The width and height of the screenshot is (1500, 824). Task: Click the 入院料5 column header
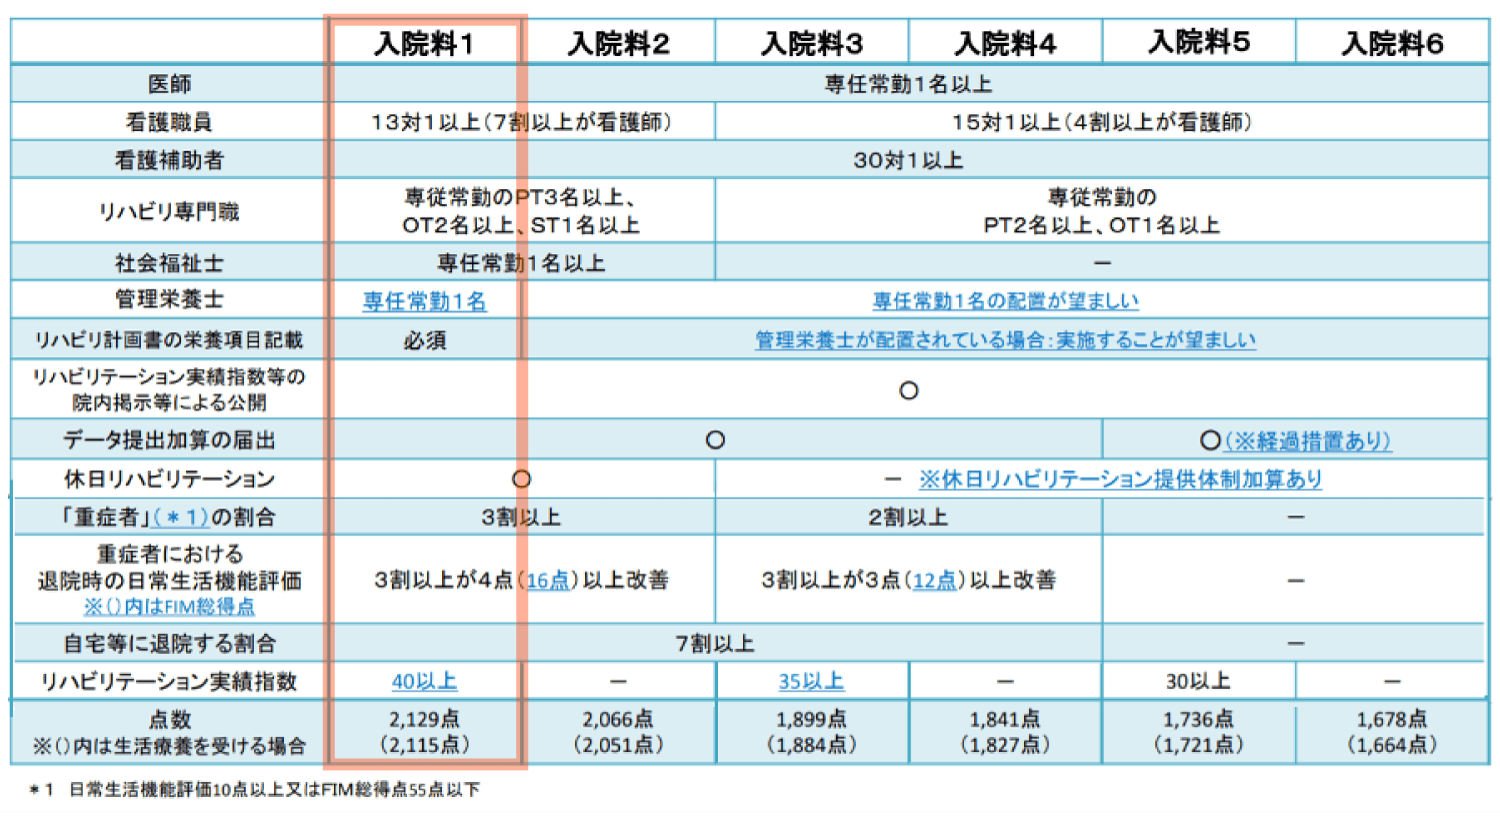coord(1199,42)
